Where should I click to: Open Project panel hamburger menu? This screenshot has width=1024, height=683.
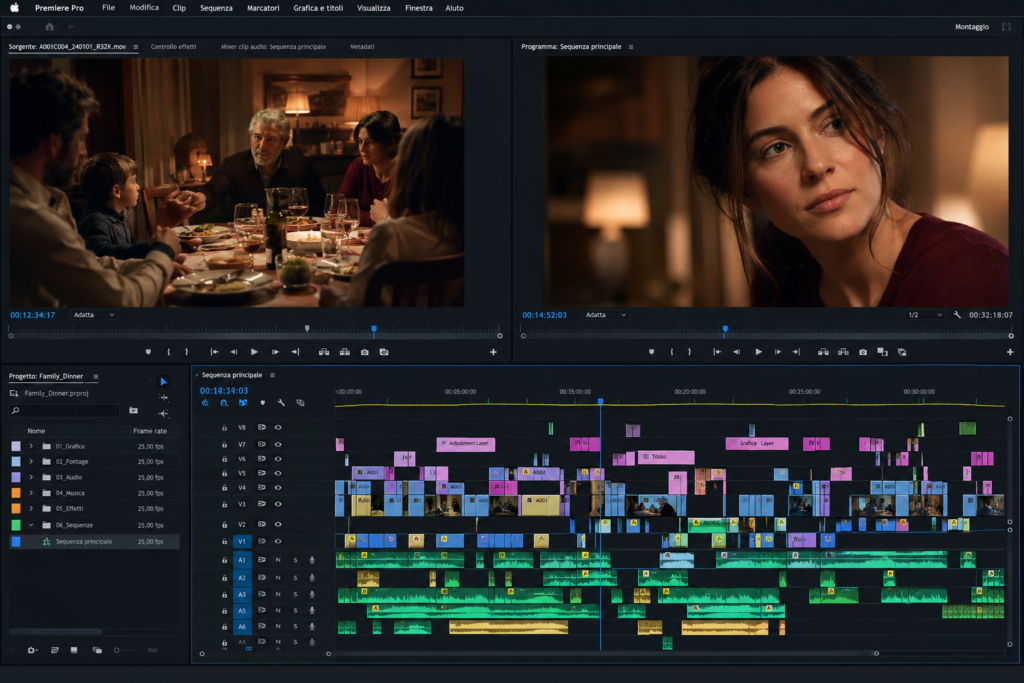click(96, 377)
